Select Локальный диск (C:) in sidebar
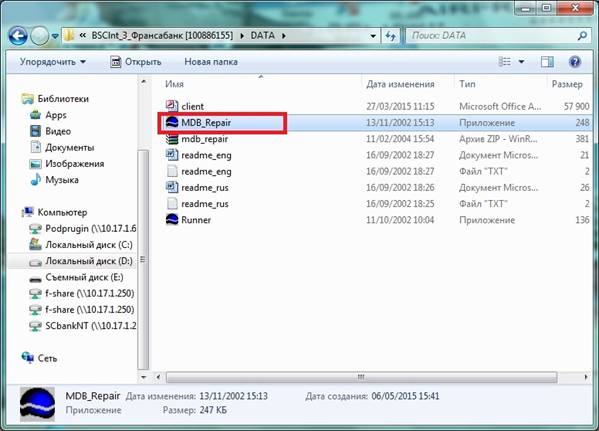Image resolution: width=599 pixels, height=431 pixels. point(89,245)
